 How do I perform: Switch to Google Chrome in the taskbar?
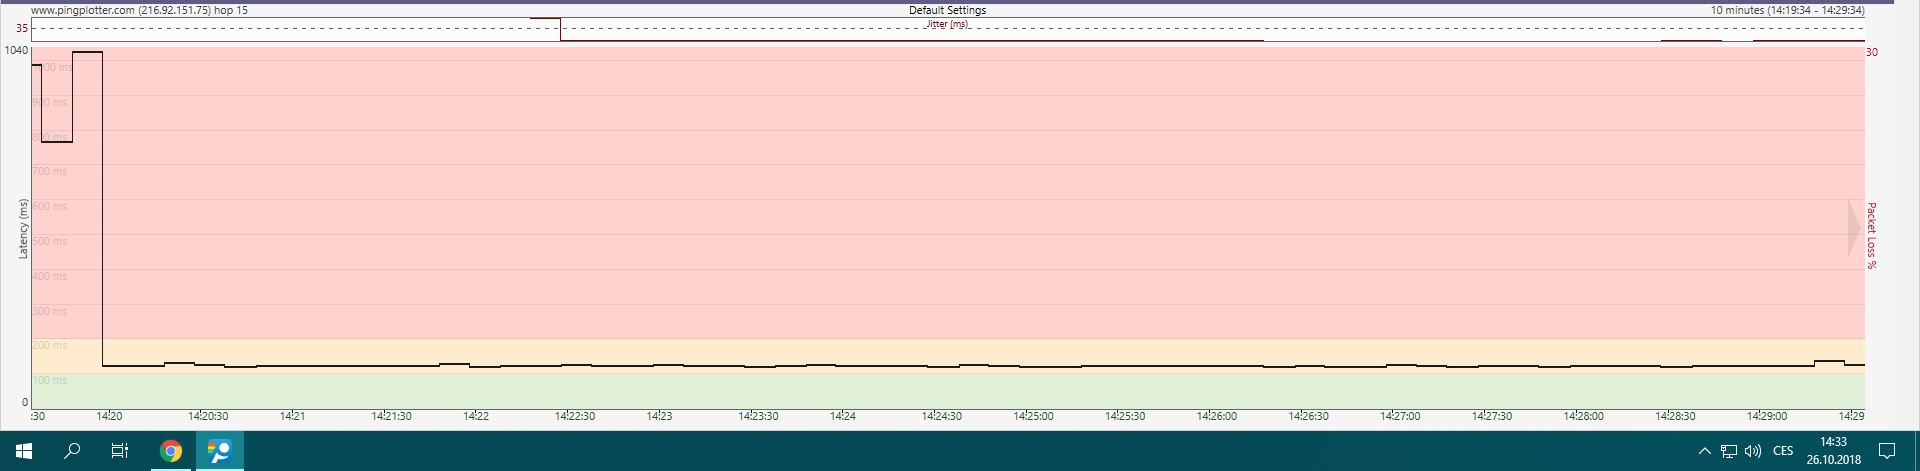[x=171, y=451]
